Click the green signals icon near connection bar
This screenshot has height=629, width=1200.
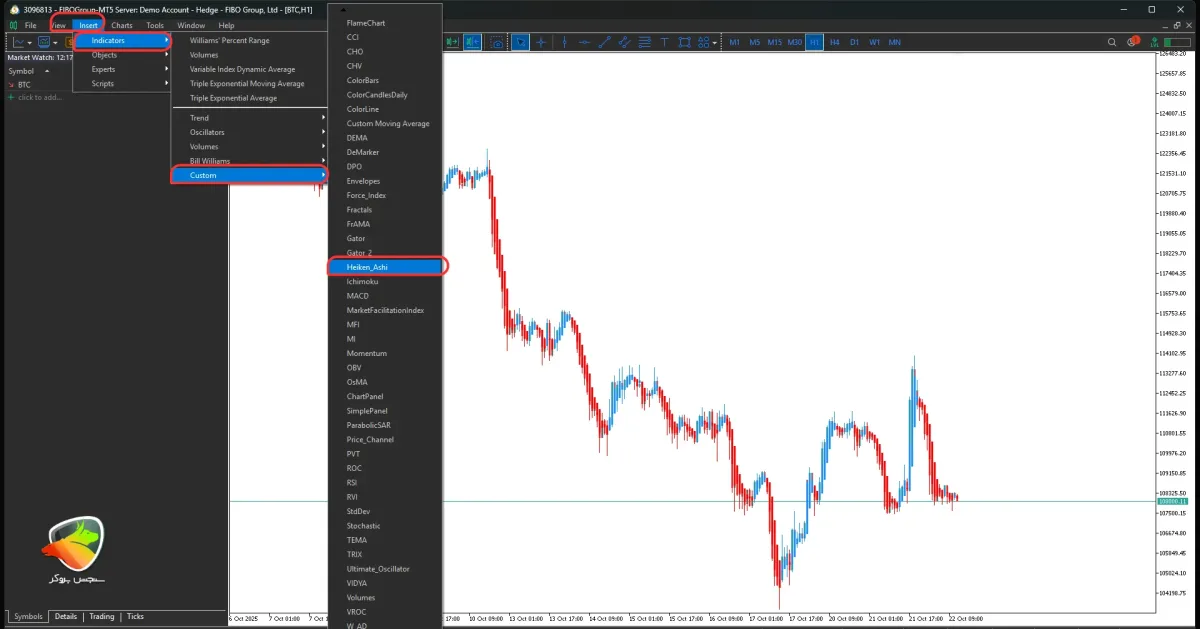coord(1153,42)
